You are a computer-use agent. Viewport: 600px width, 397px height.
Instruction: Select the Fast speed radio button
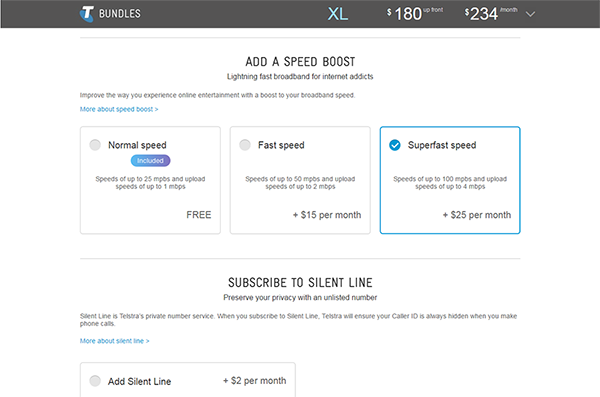coord(245,145)
